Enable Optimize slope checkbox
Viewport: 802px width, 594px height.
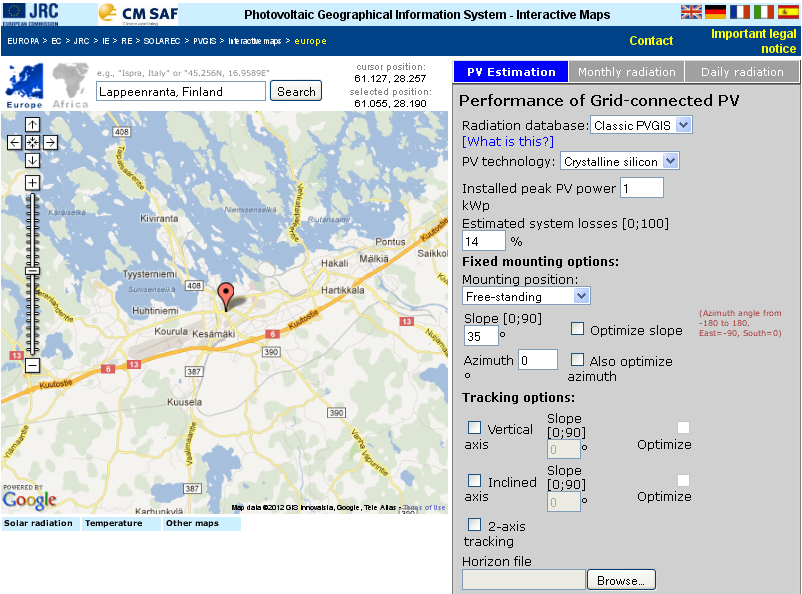577,329
